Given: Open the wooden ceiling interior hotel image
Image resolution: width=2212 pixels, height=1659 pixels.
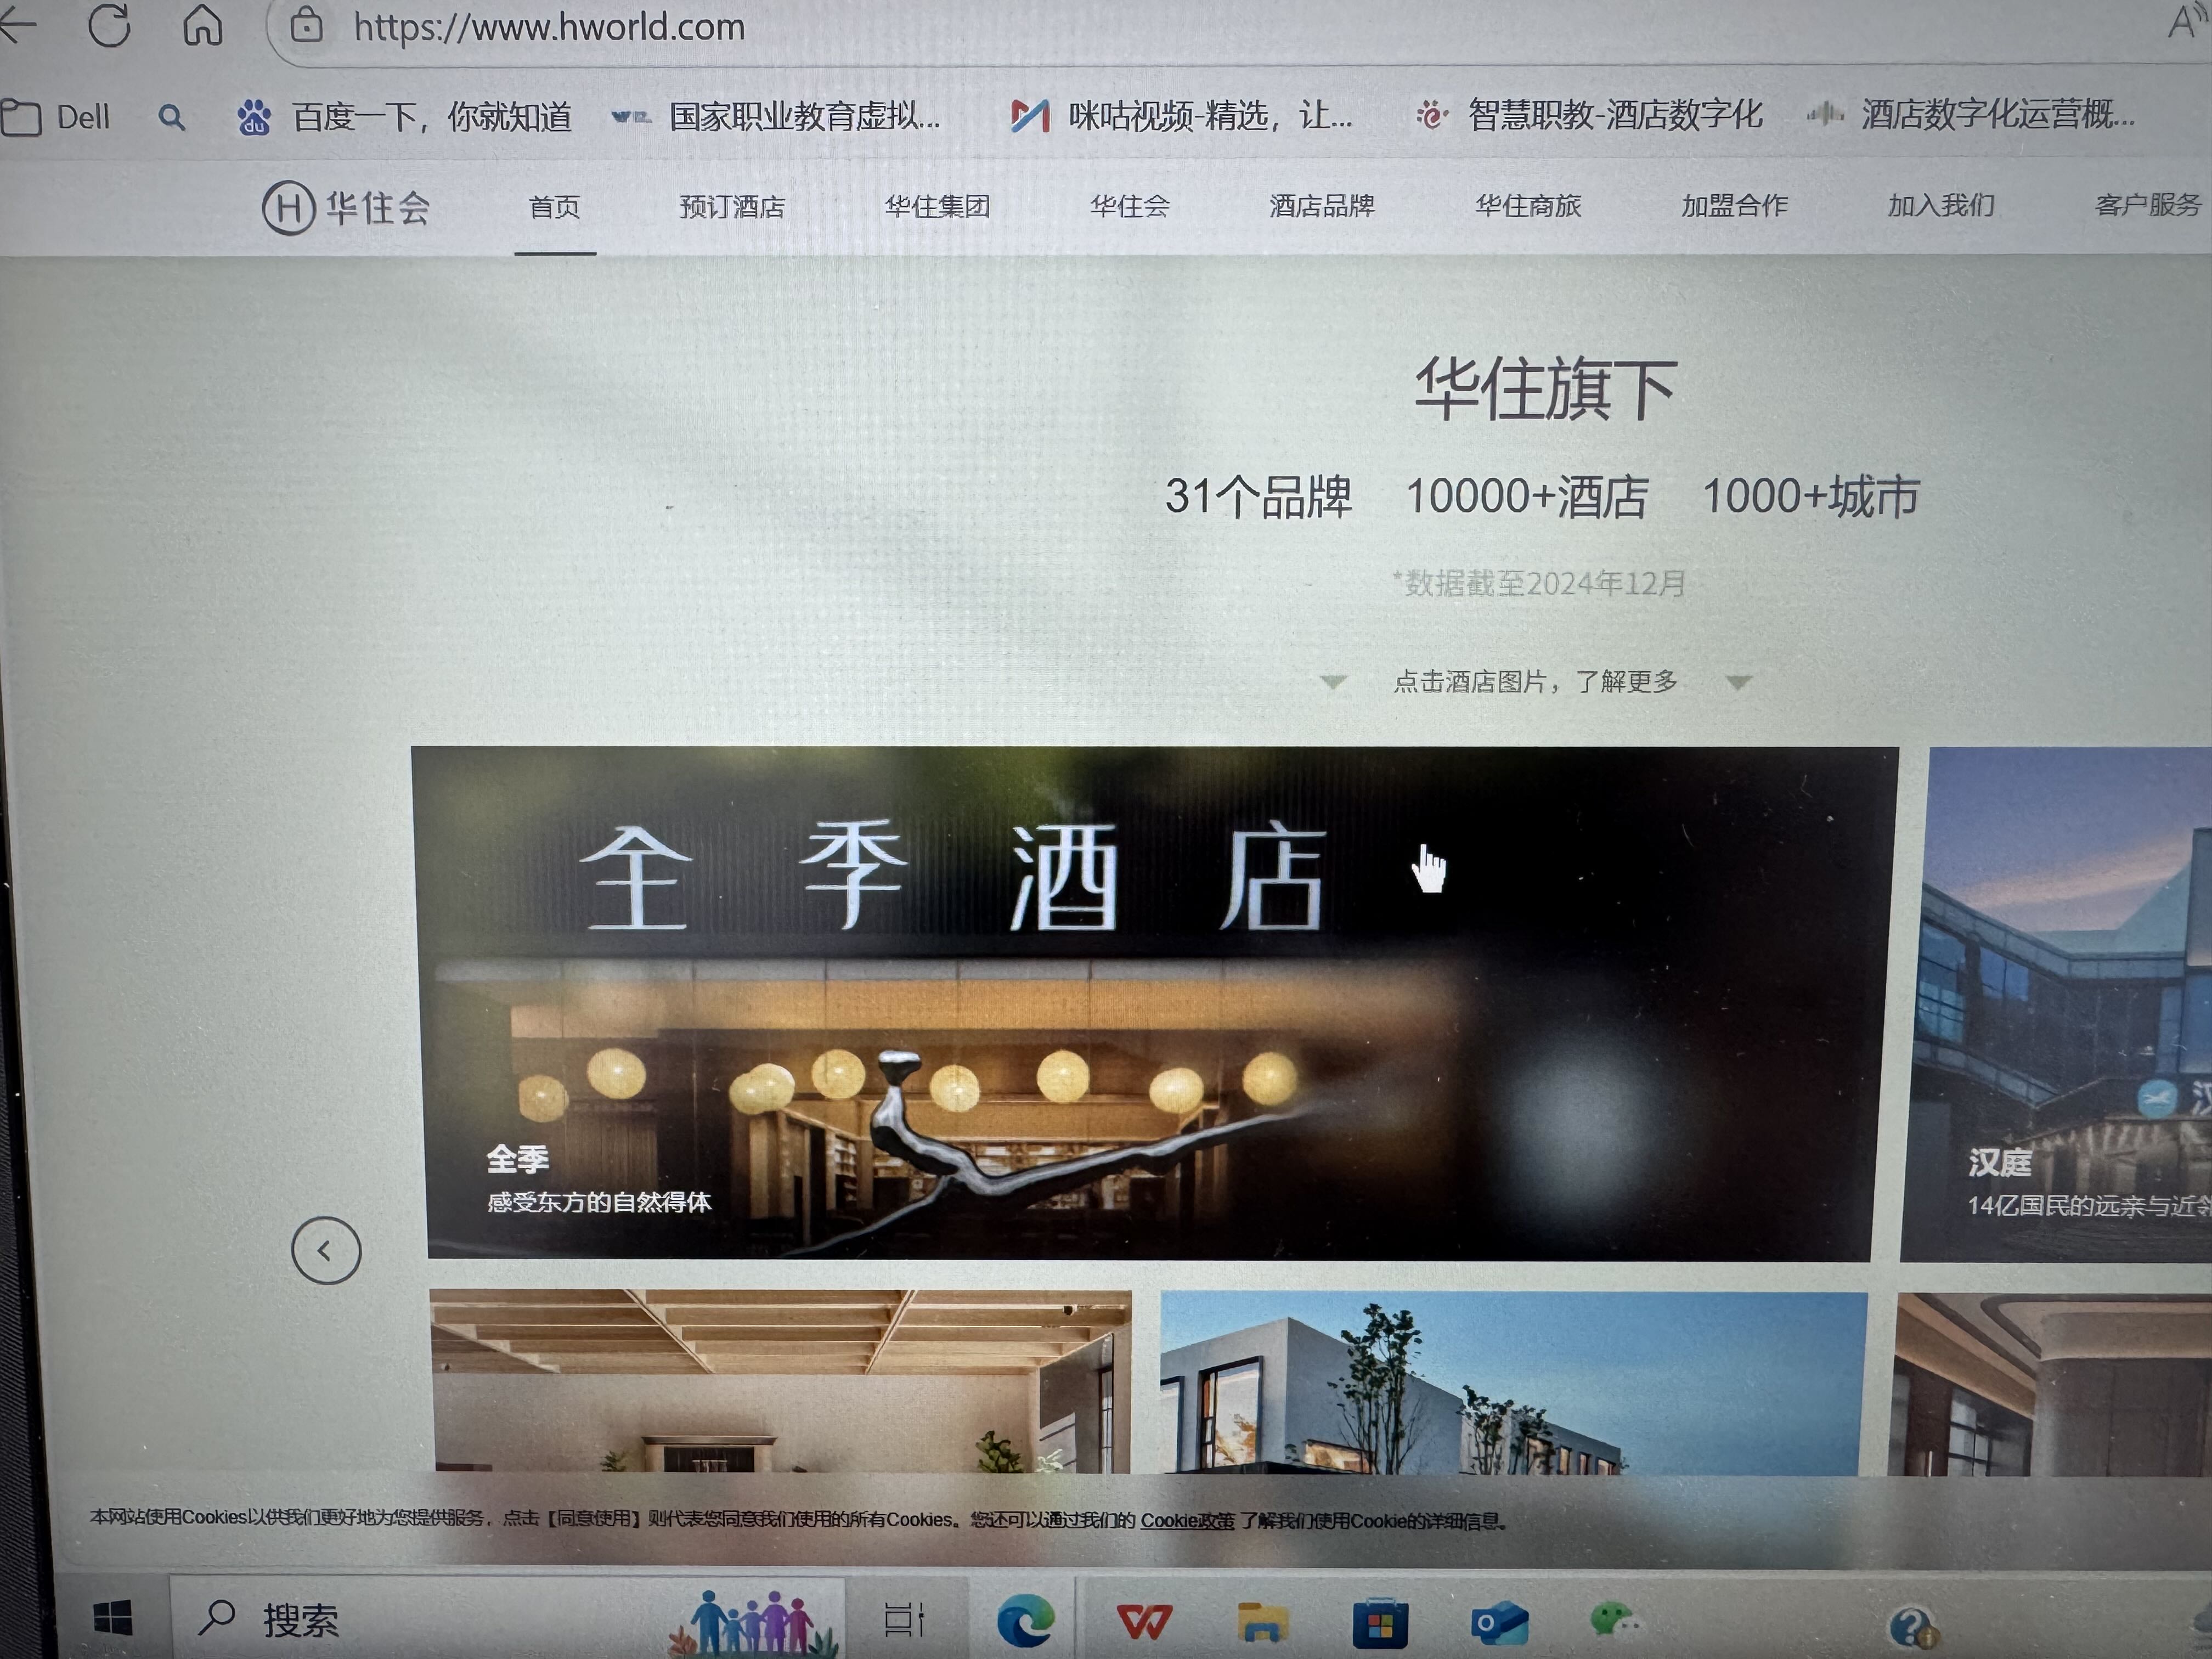Looking at the screenshot, I should (781, 1380).
